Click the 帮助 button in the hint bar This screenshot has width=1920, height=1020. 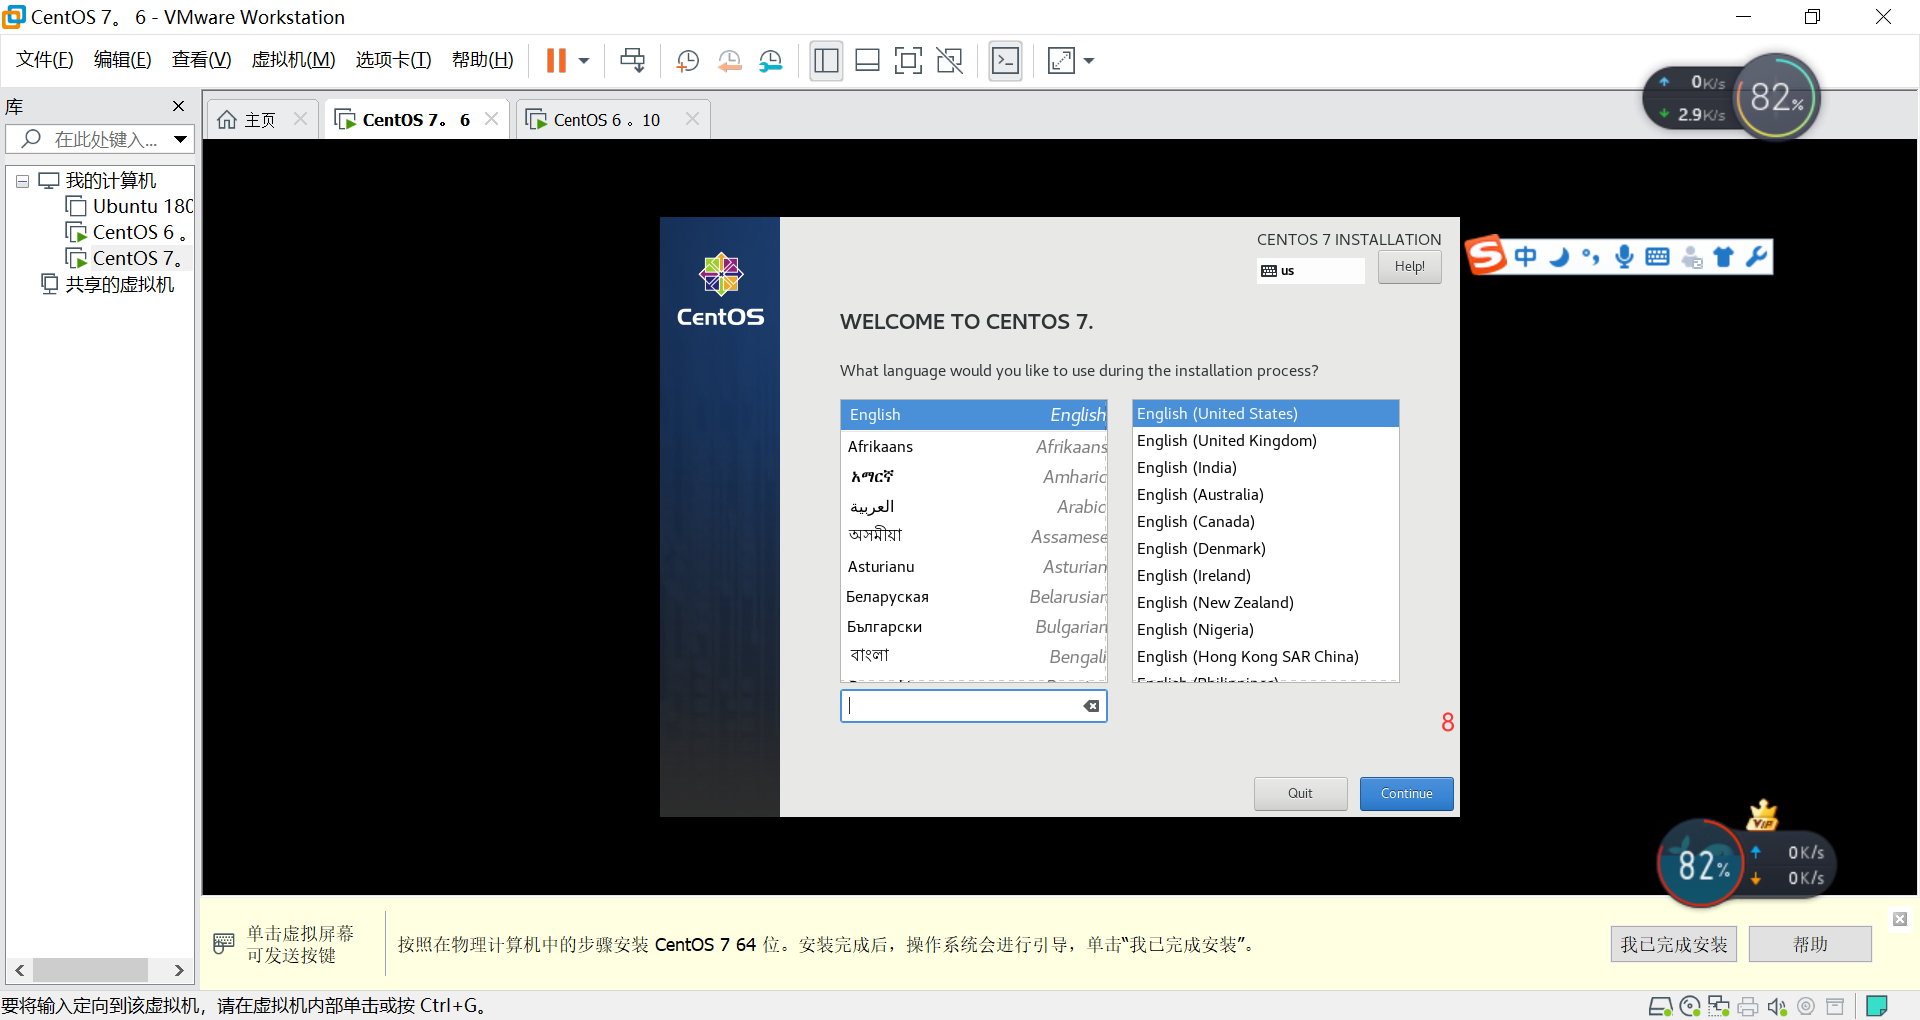(x=1810, y=944)
